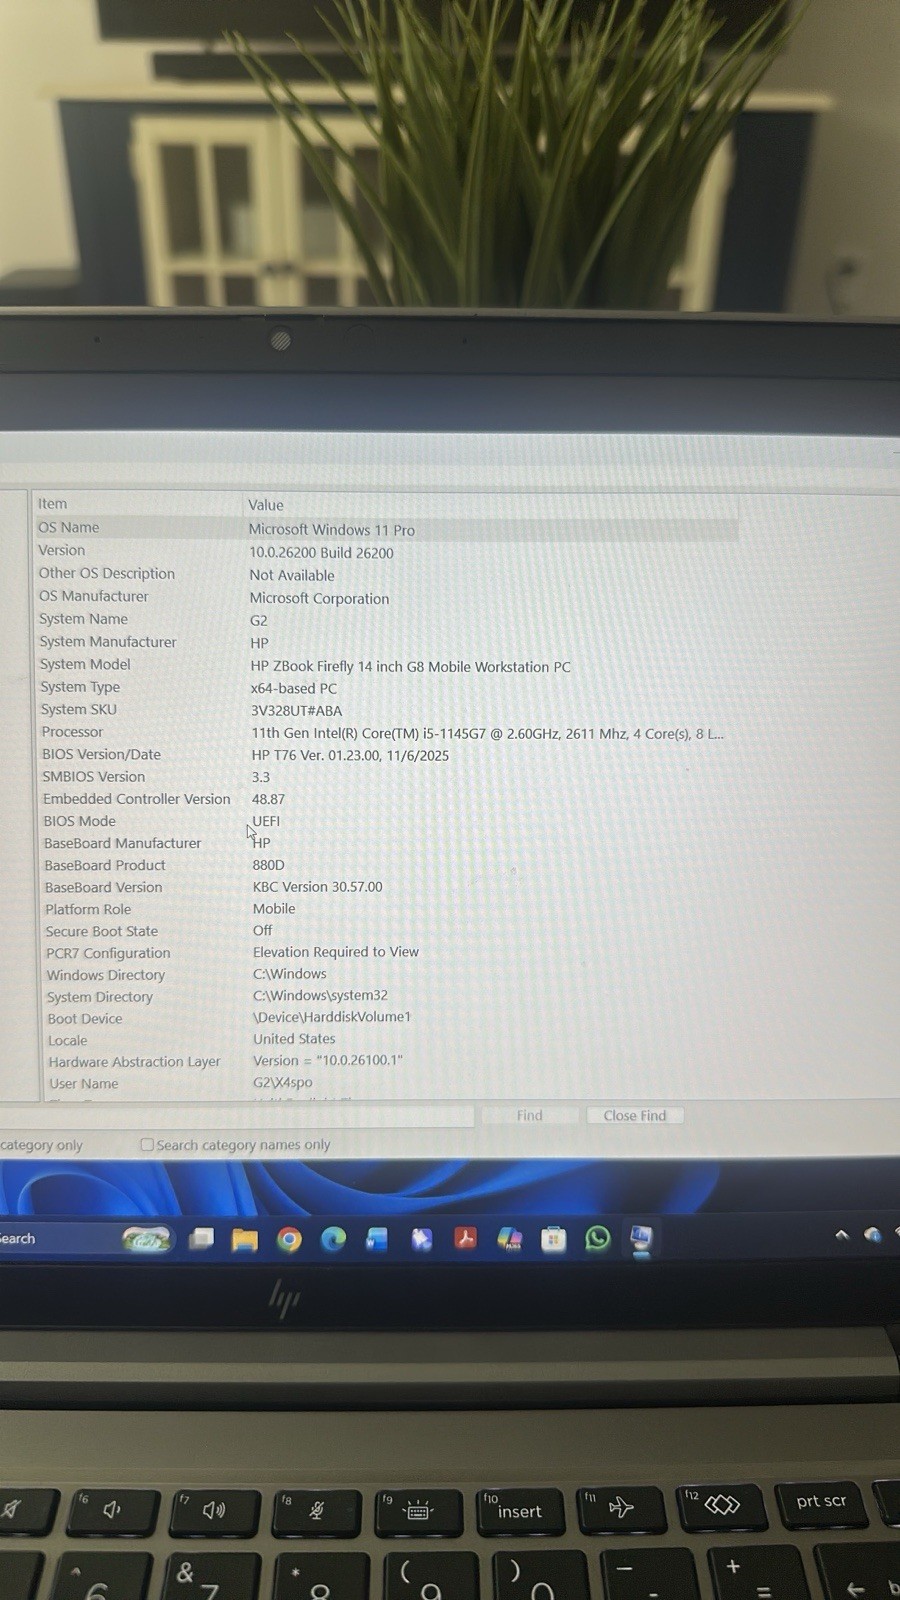
Task: Open Adobe Acrobat from the taskbar
Action: tap(465, 1239)
